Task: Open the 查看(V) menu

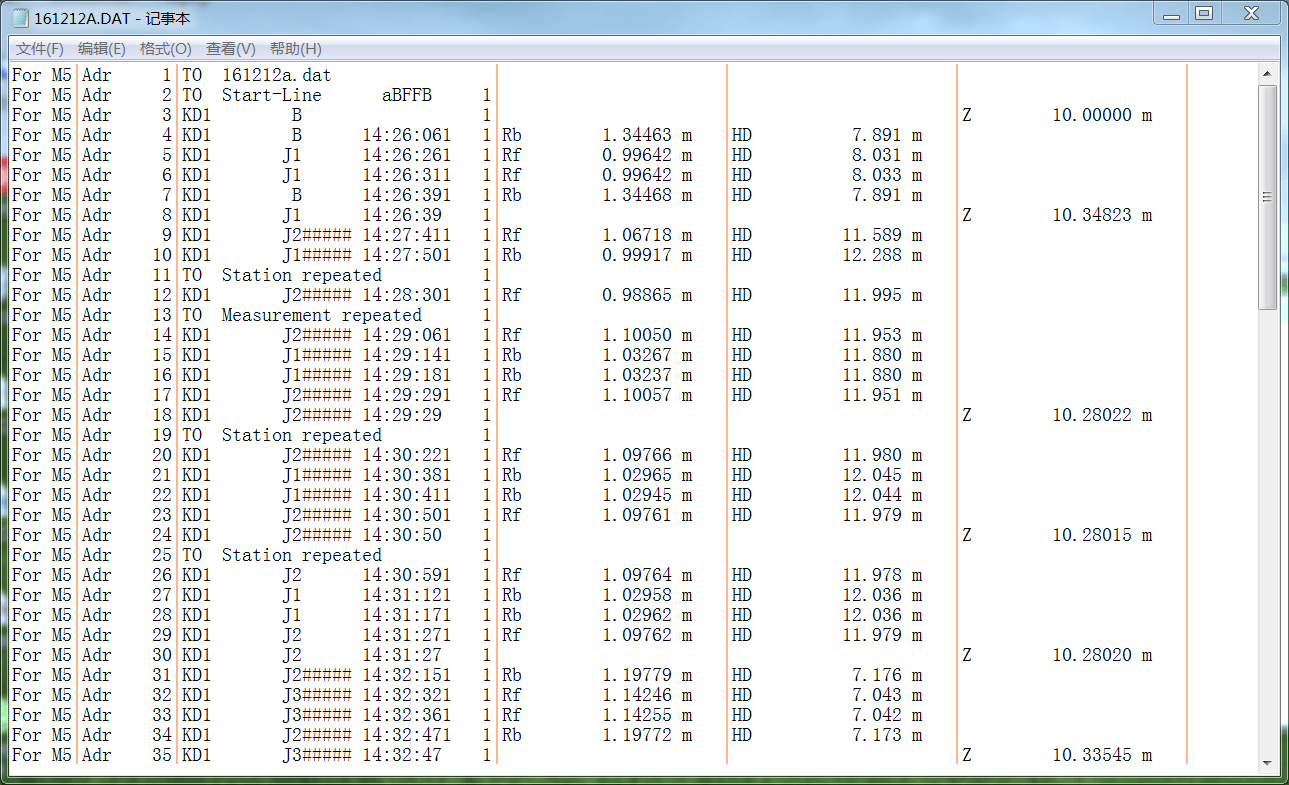Action: click(x=231, y=49)
